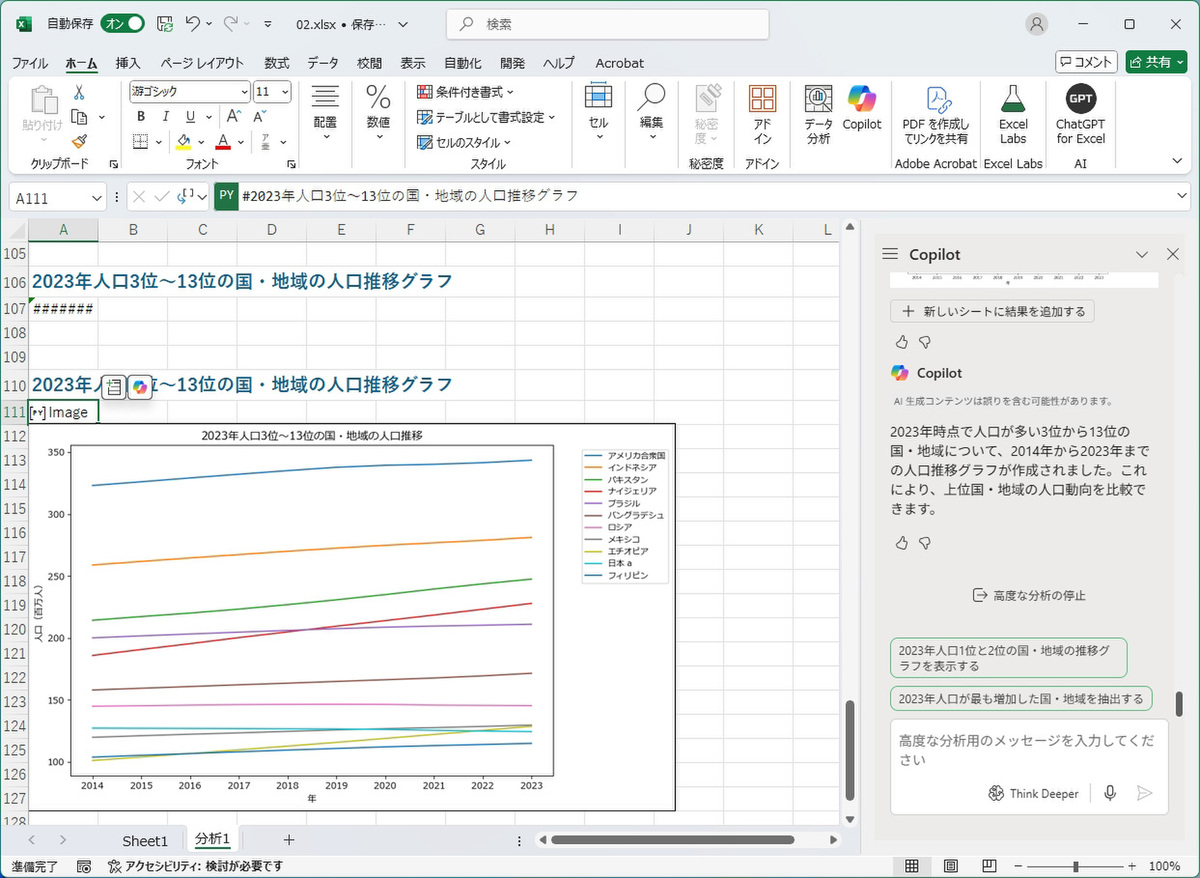Switch to the Sheet1 tab
This screenshot has width=1200, height=878.
pos(145,840)
